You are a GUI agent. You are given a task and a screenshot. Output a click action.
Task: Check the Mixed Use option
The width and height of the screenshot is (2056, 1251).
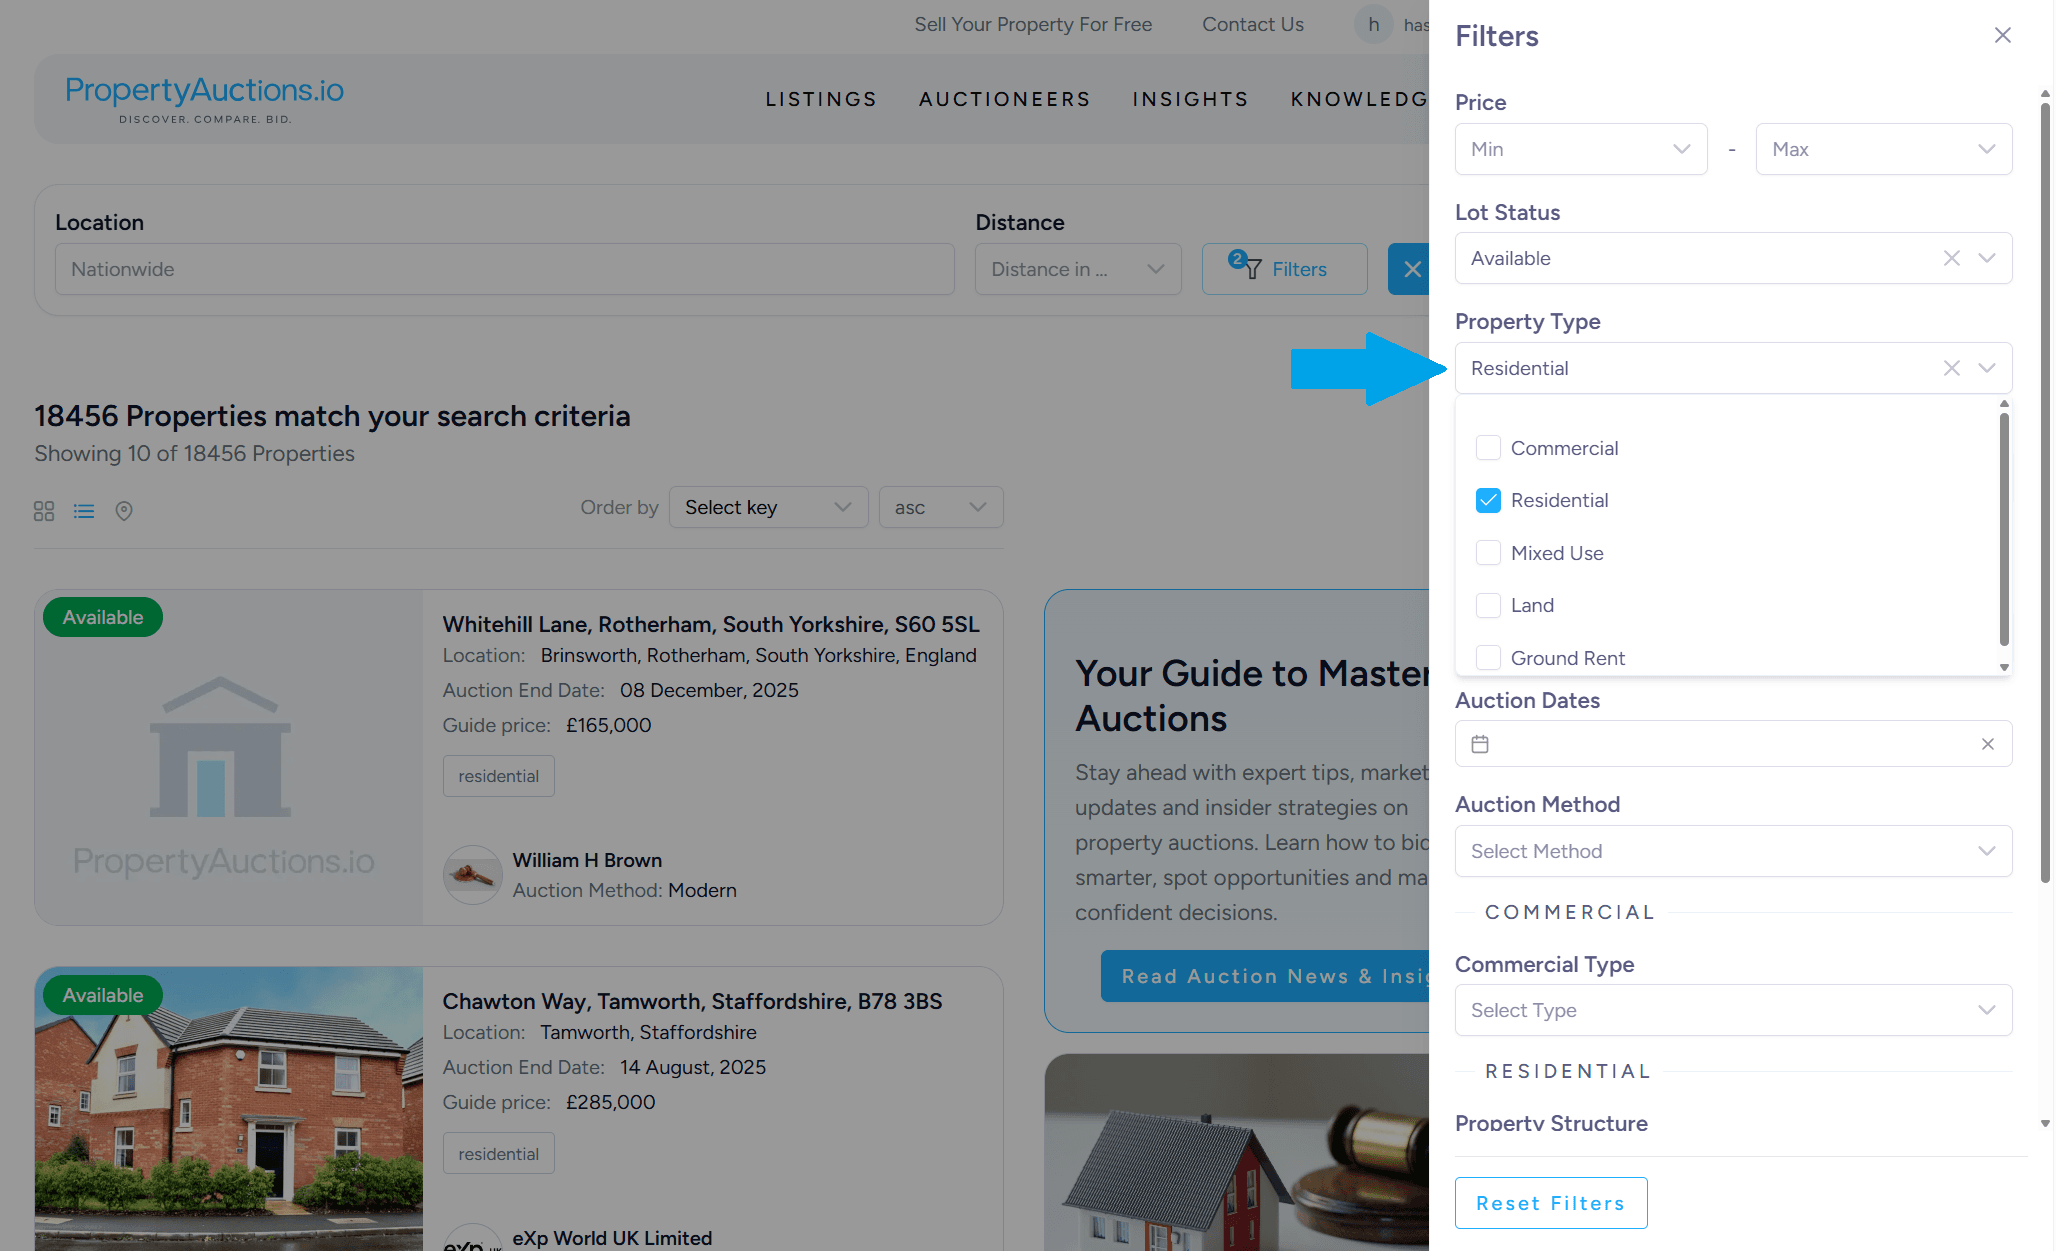1488,553
